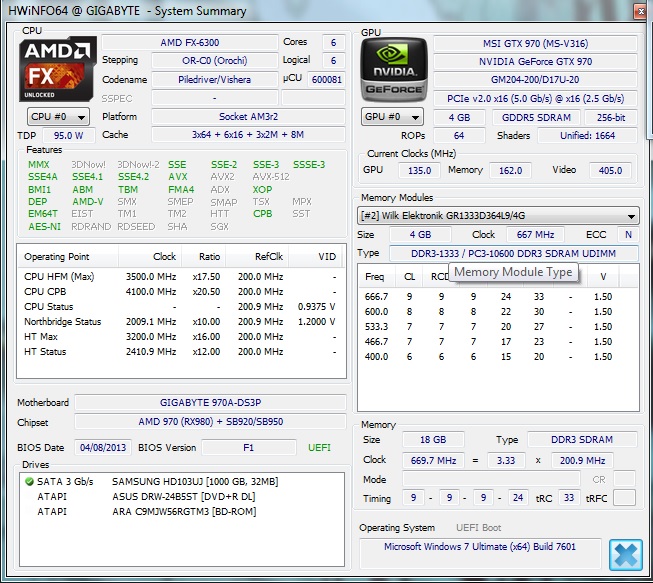Click the DDR3-1333 / PC3-10600 module type field
Viewport: 653px width, 583px height.
(513, 254)
